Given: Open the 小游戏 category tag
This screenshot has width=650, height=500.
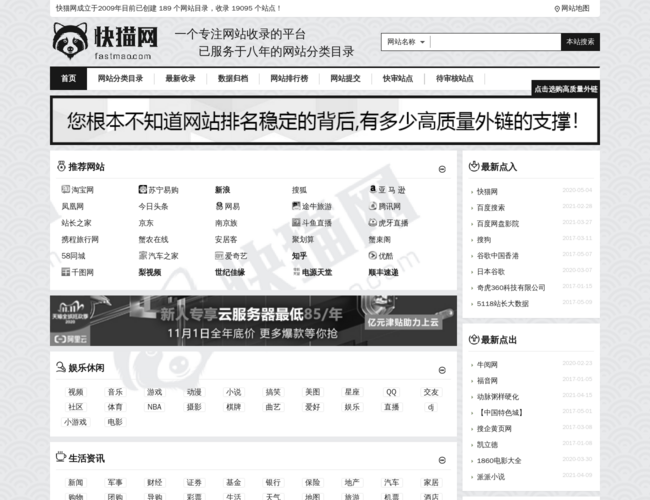Looking at the screenshot, I should click(x=75, y=422).
